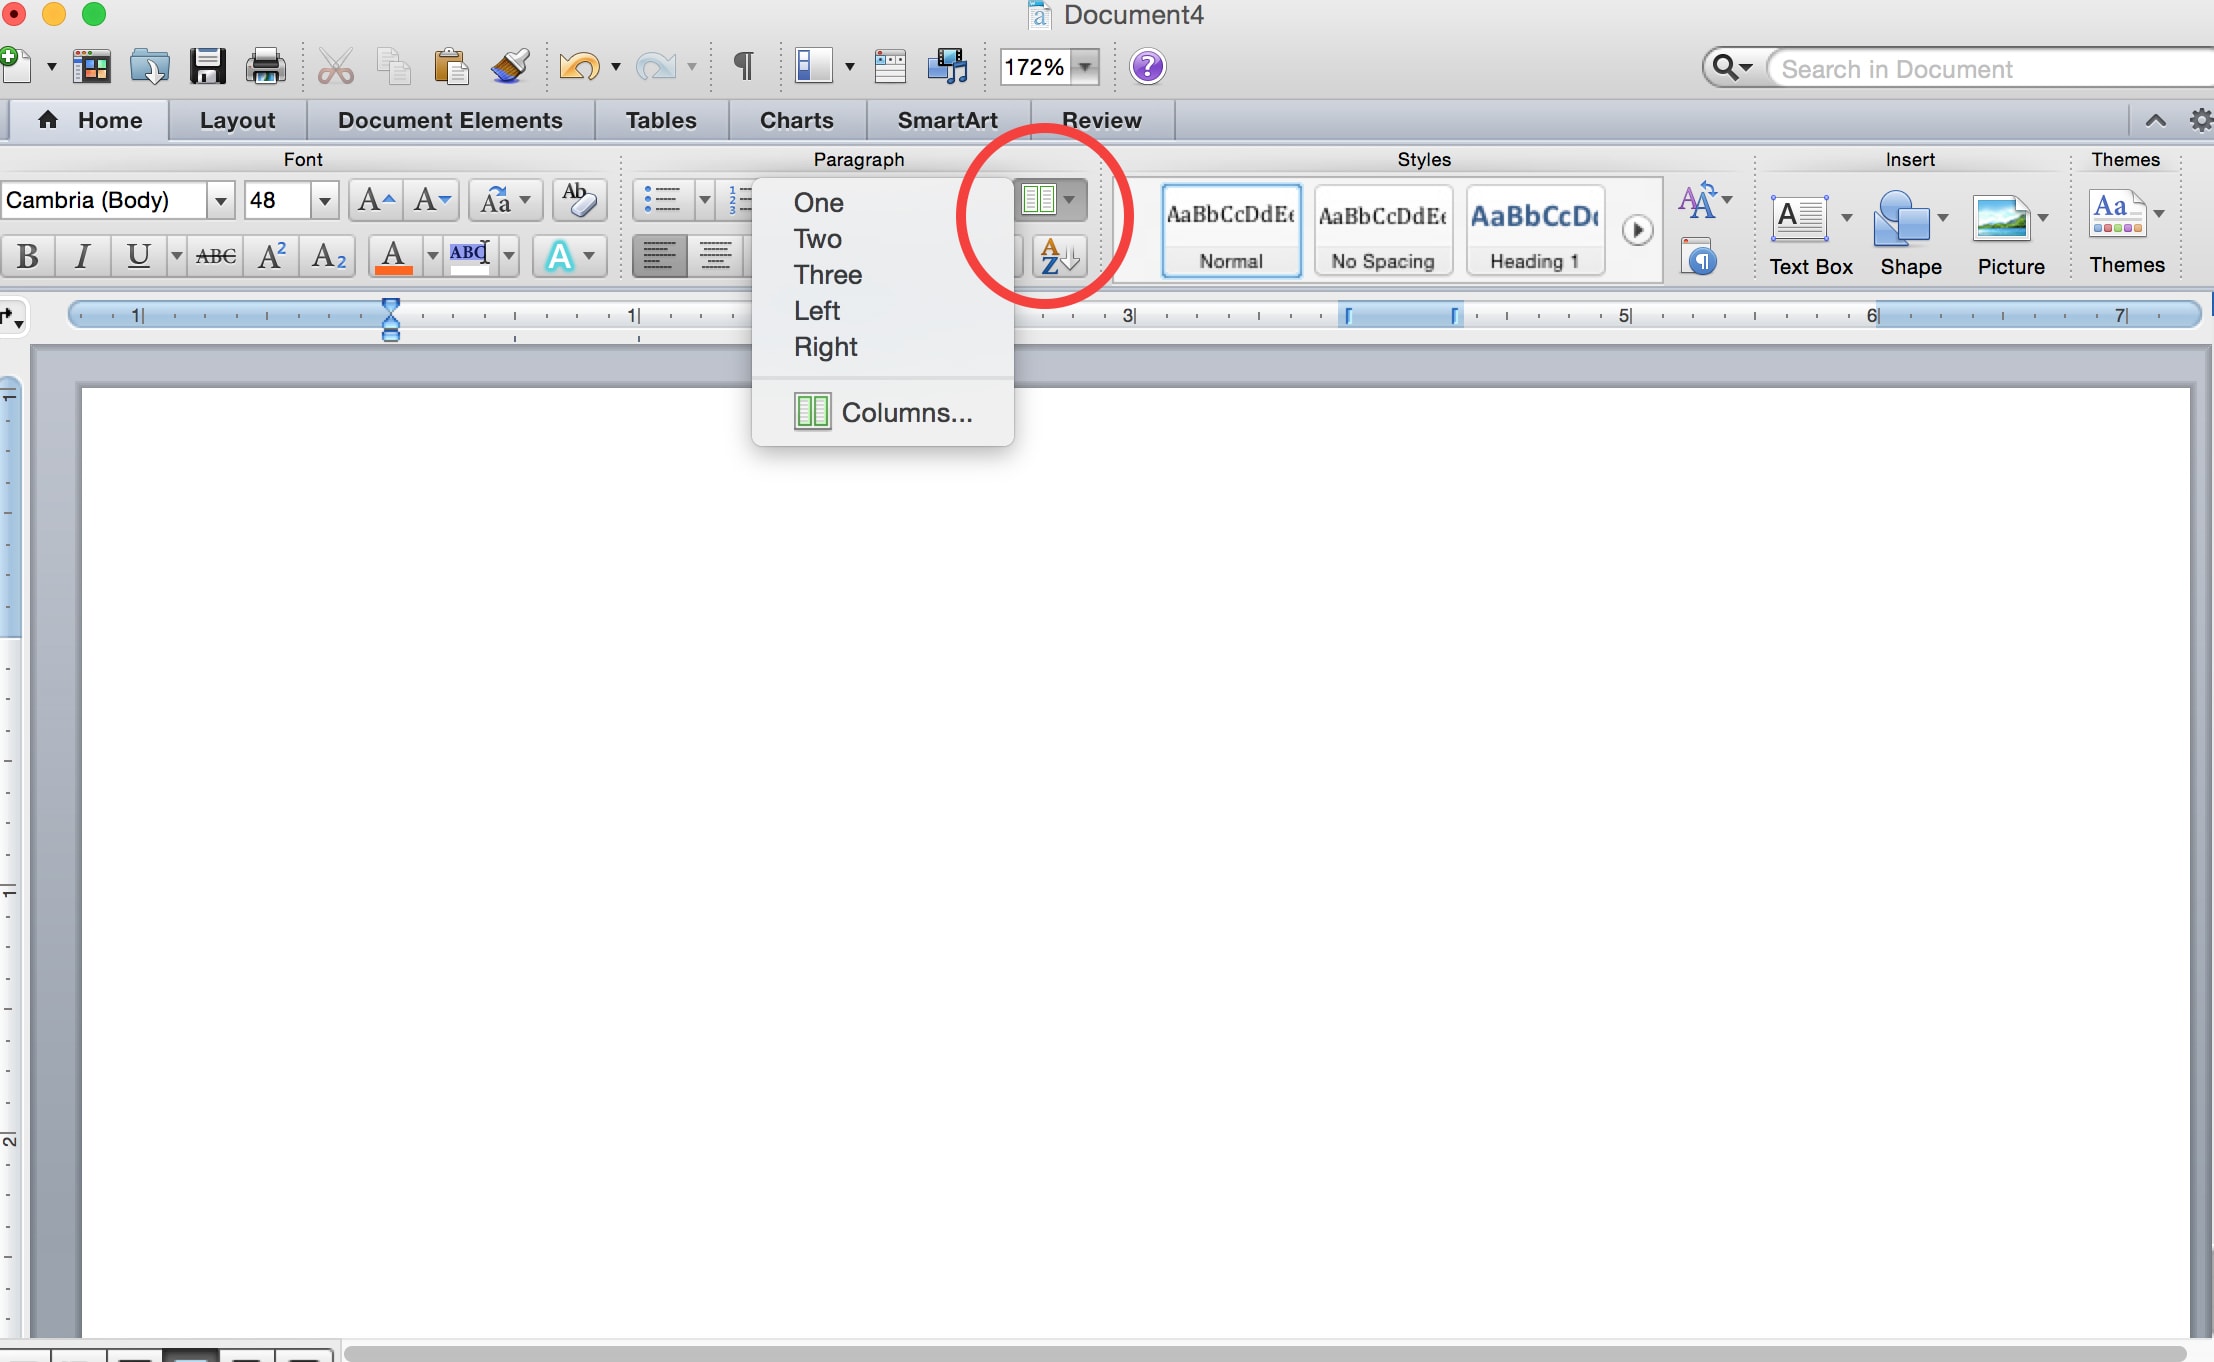Toggle Bold formatting

(28, 257)
